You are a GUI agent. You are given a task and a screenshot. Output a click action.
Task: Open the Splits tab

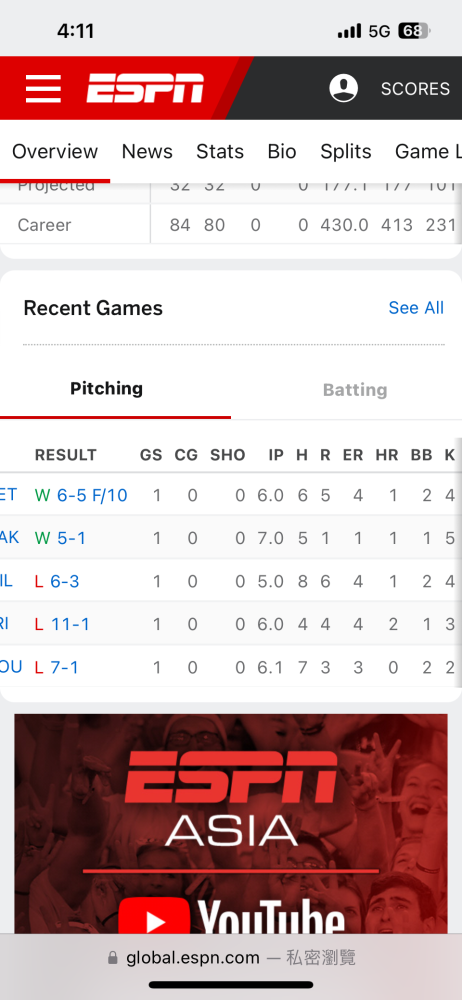[x=345, y=151]
